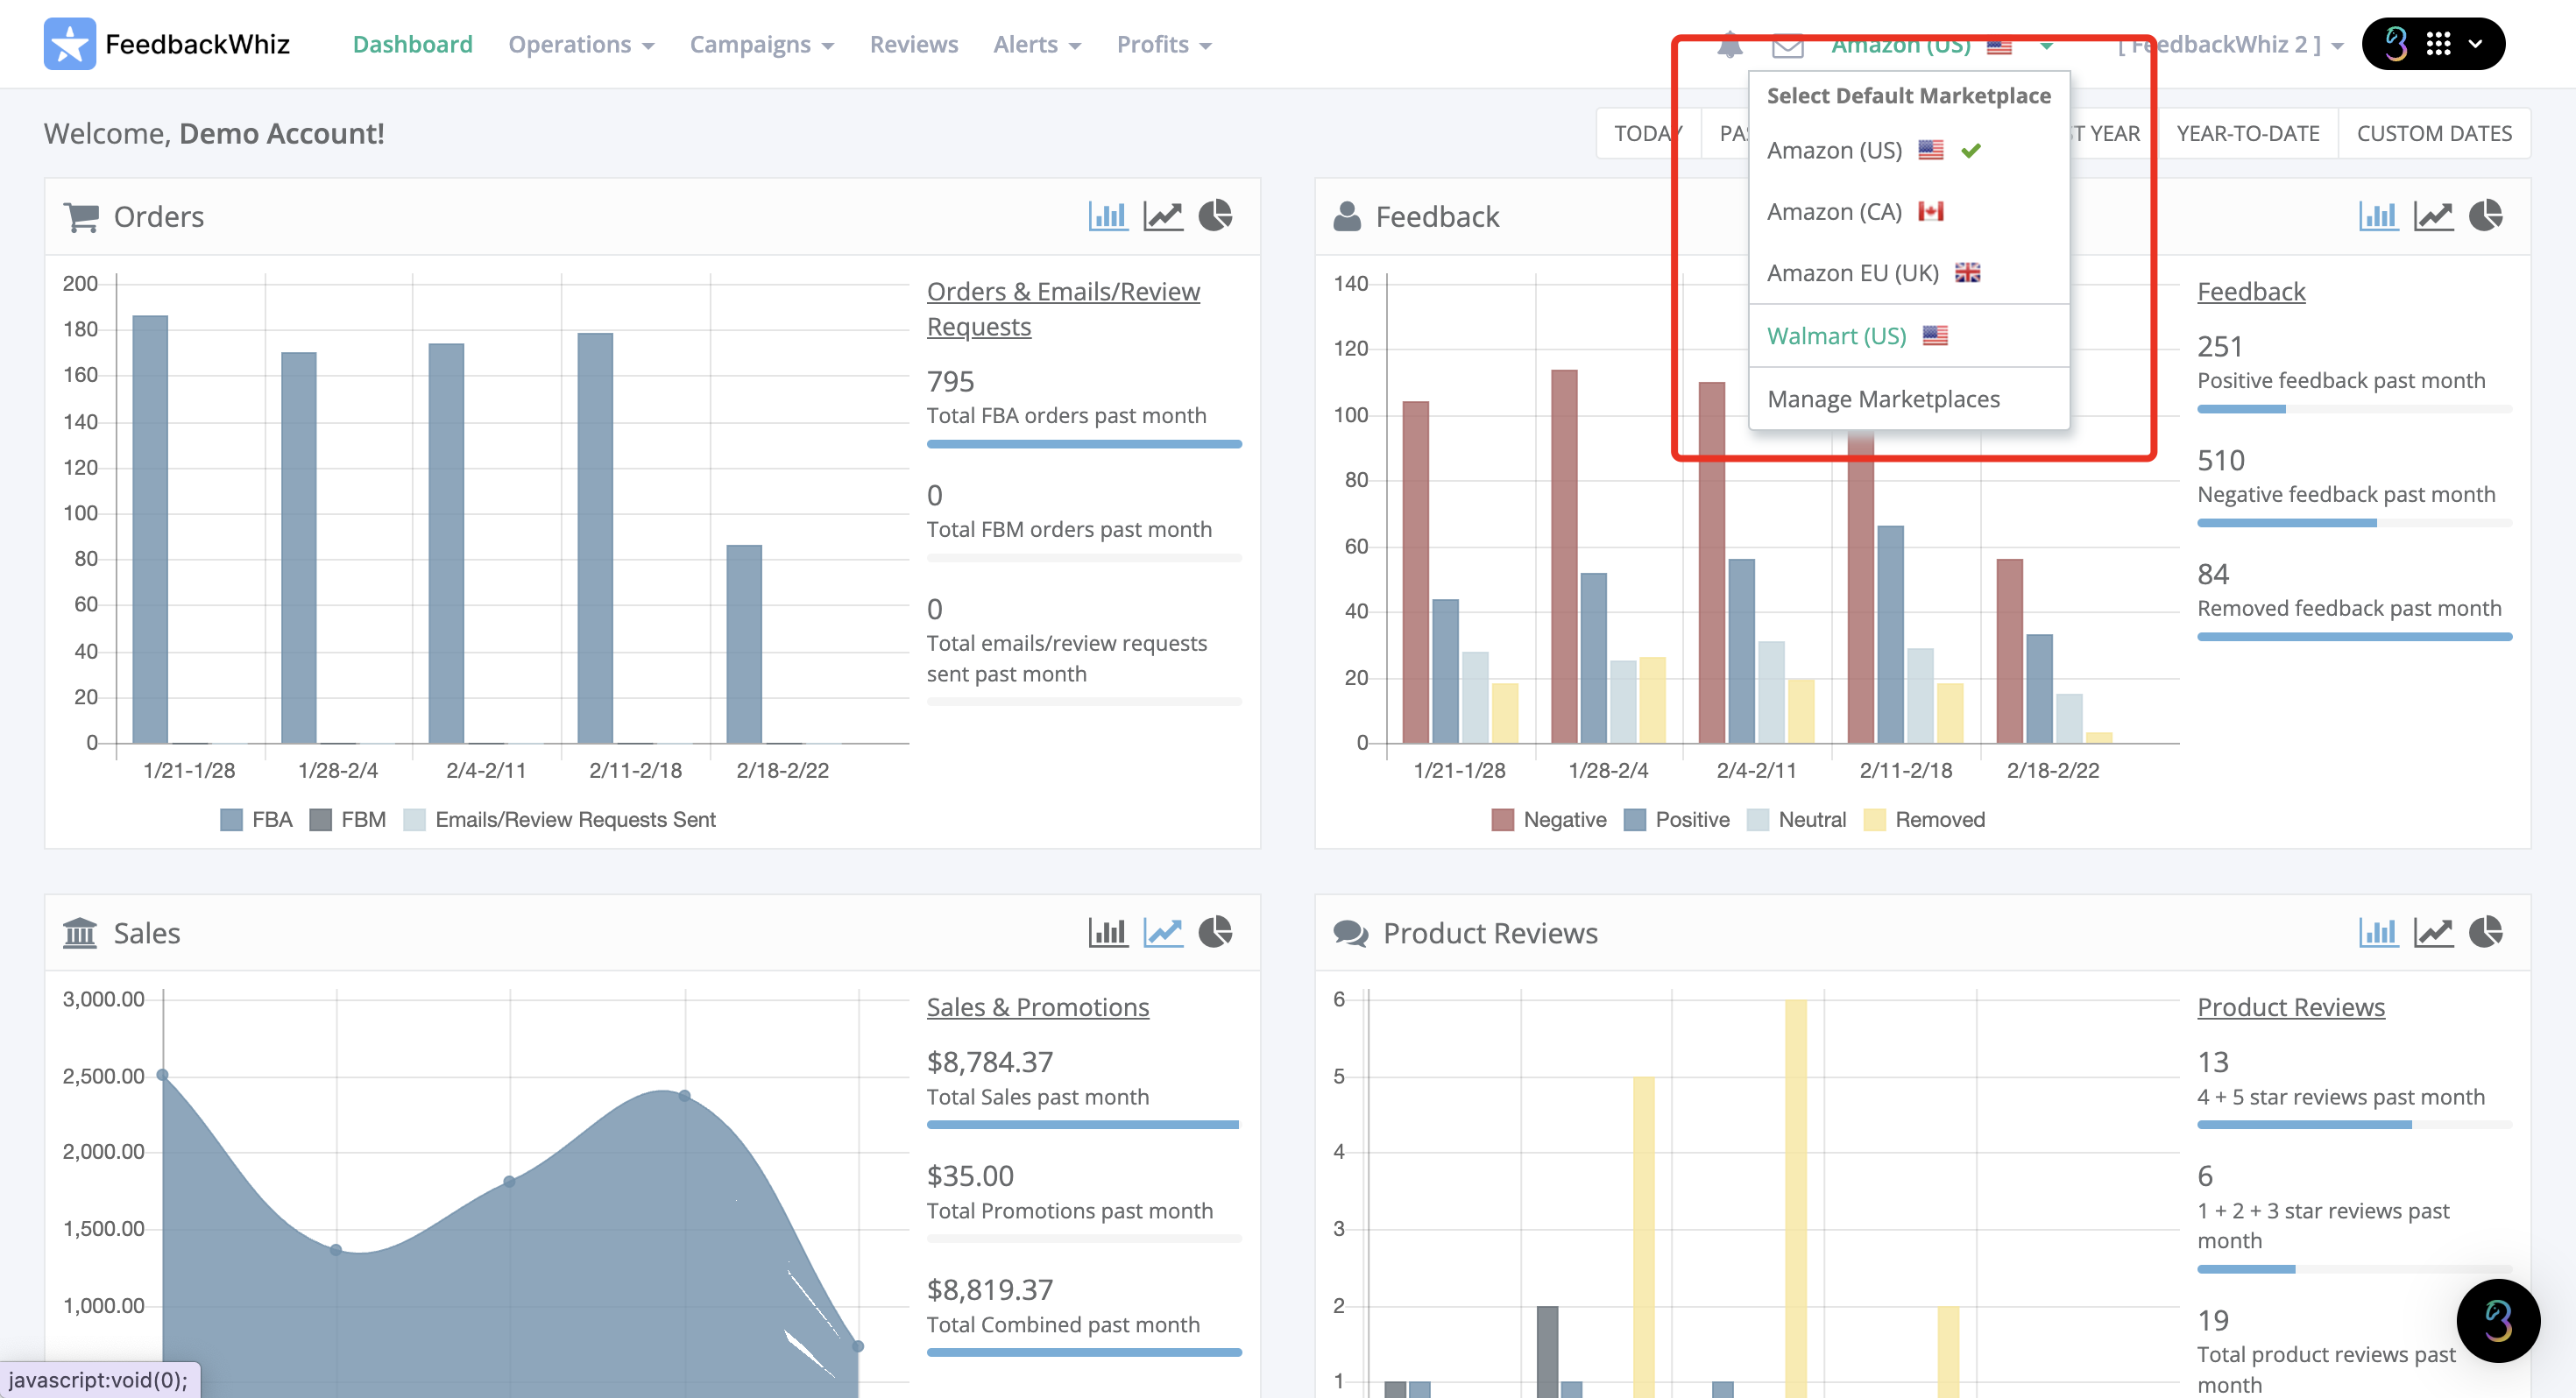Open the Feedback report link
This screenshot has width=2576, height=1398.
tap(2251, 291)
